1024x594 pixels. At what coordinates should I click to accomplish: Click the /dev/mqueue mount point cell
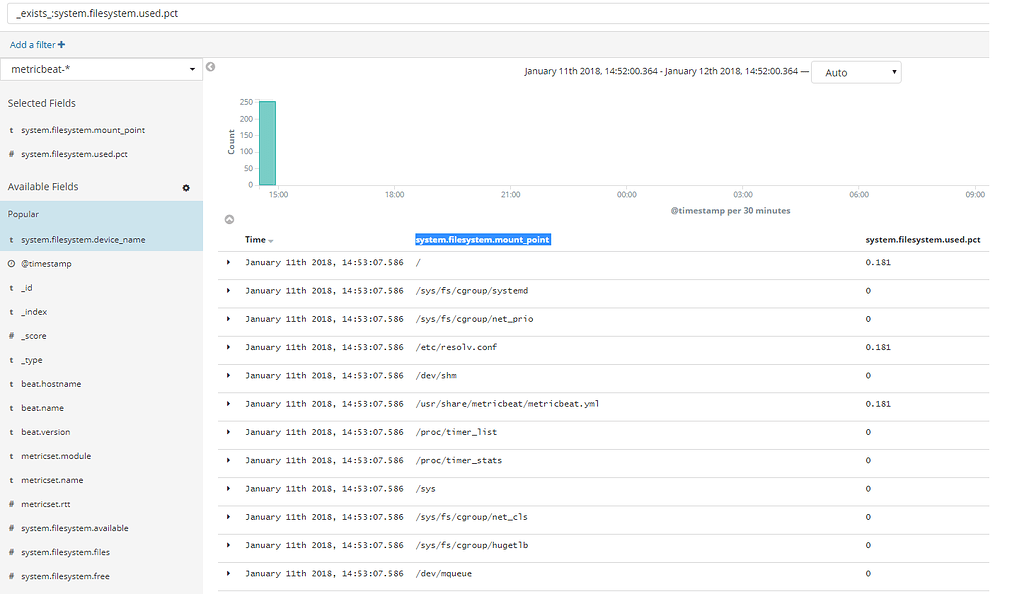tap(443, 574)
